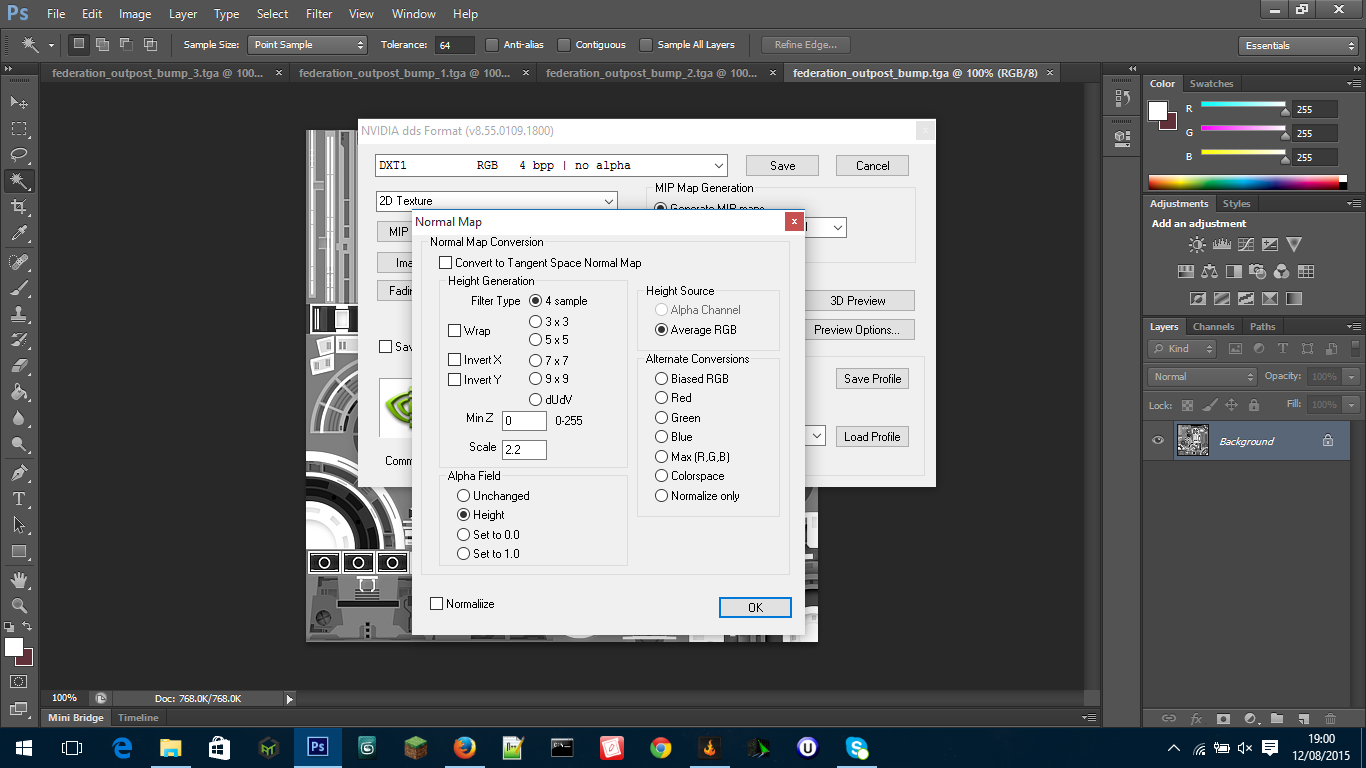This screenshot has width=1366, height=768.
Task: Choose the 3 x 3 filter type
Action: [535, 322]
